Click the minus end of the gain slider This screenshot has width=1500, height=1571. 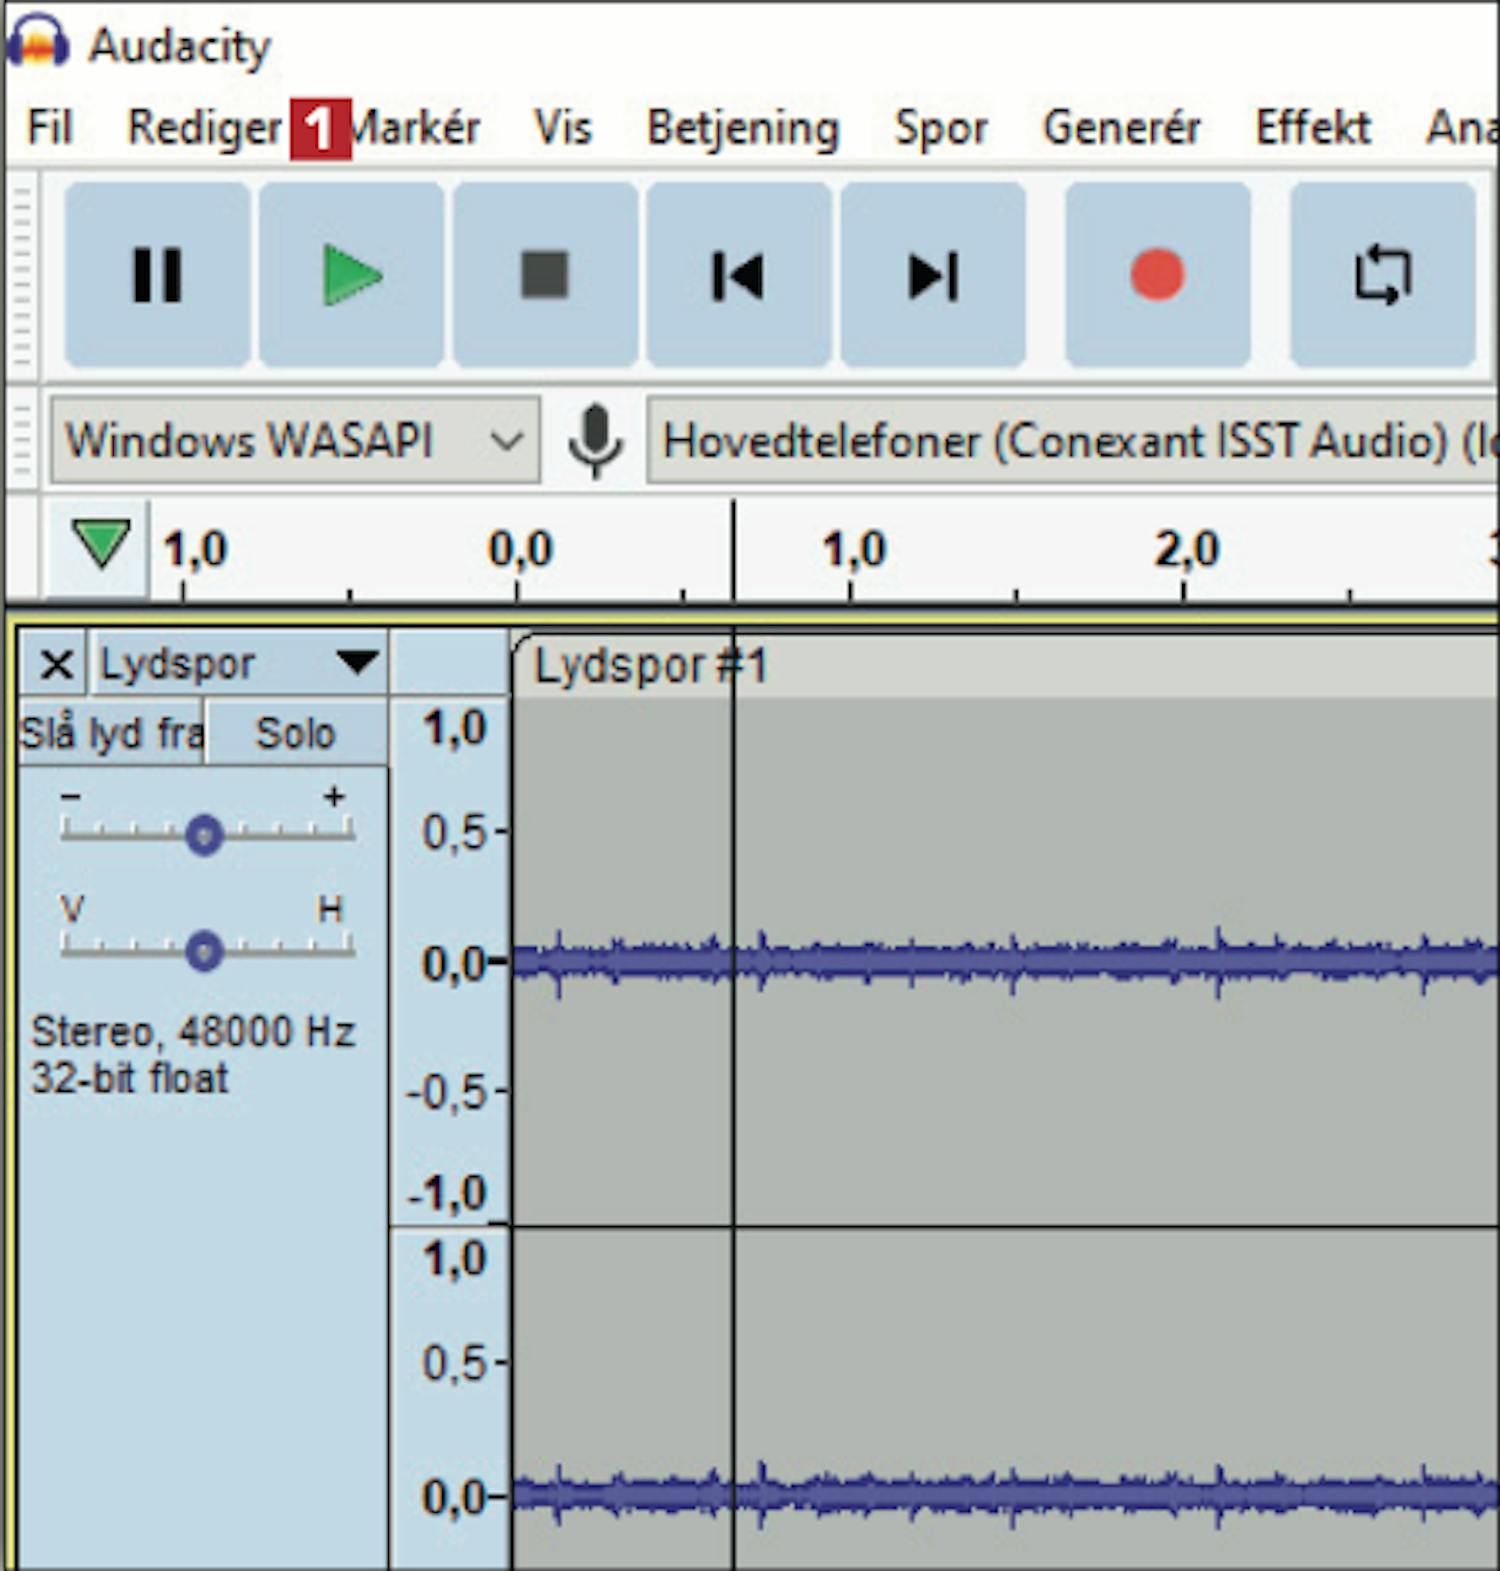(70, 797)
